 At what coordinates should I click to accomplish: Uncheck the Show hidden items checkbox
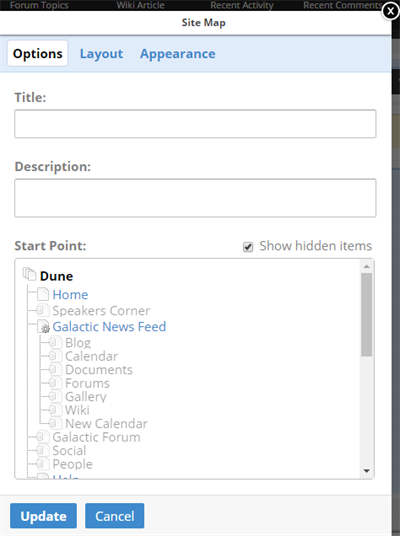click(x=248, y=246)
